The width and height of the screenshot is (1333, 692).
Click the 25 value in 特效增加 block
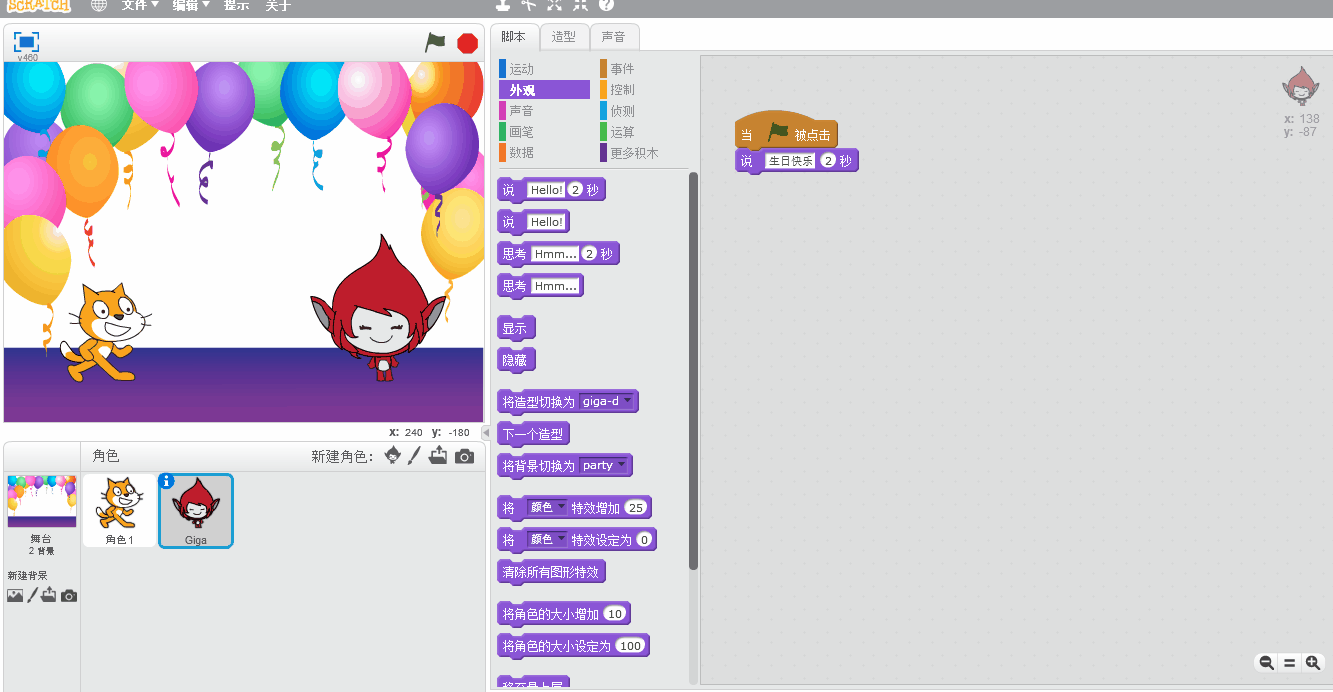636,508
